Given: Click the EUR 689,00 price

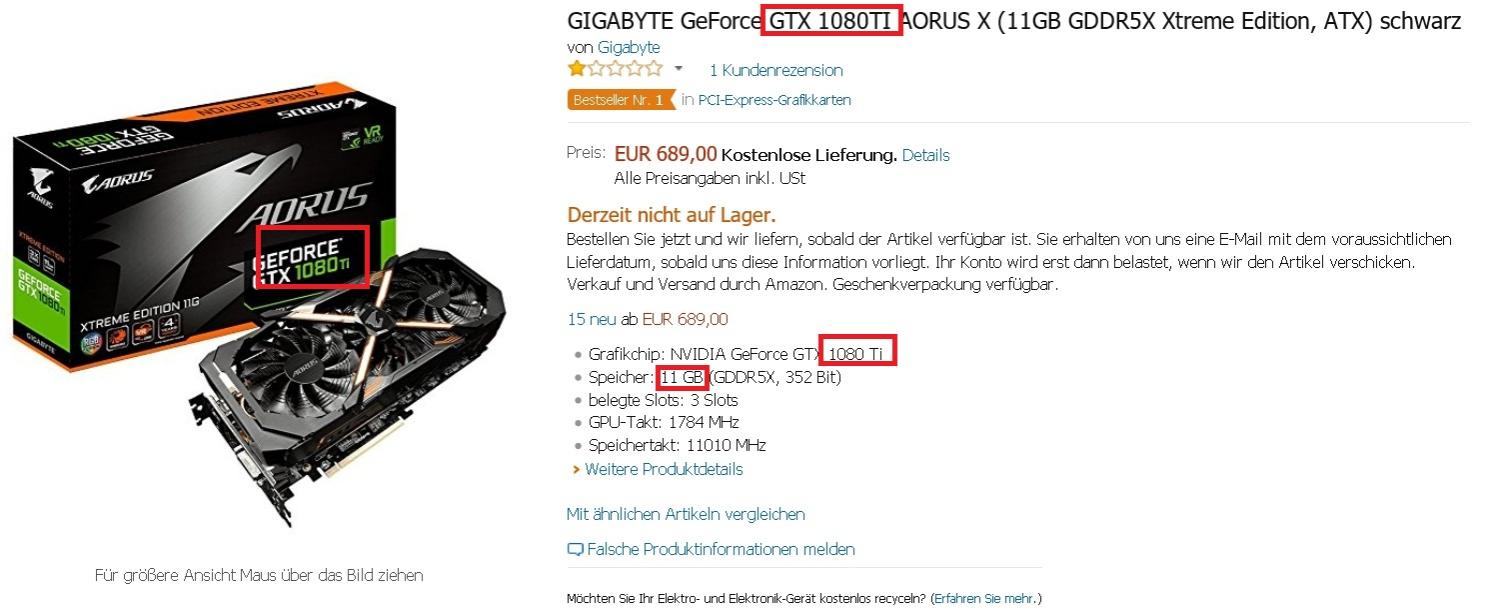Looking at the screenshot, I should pos(665,154).
